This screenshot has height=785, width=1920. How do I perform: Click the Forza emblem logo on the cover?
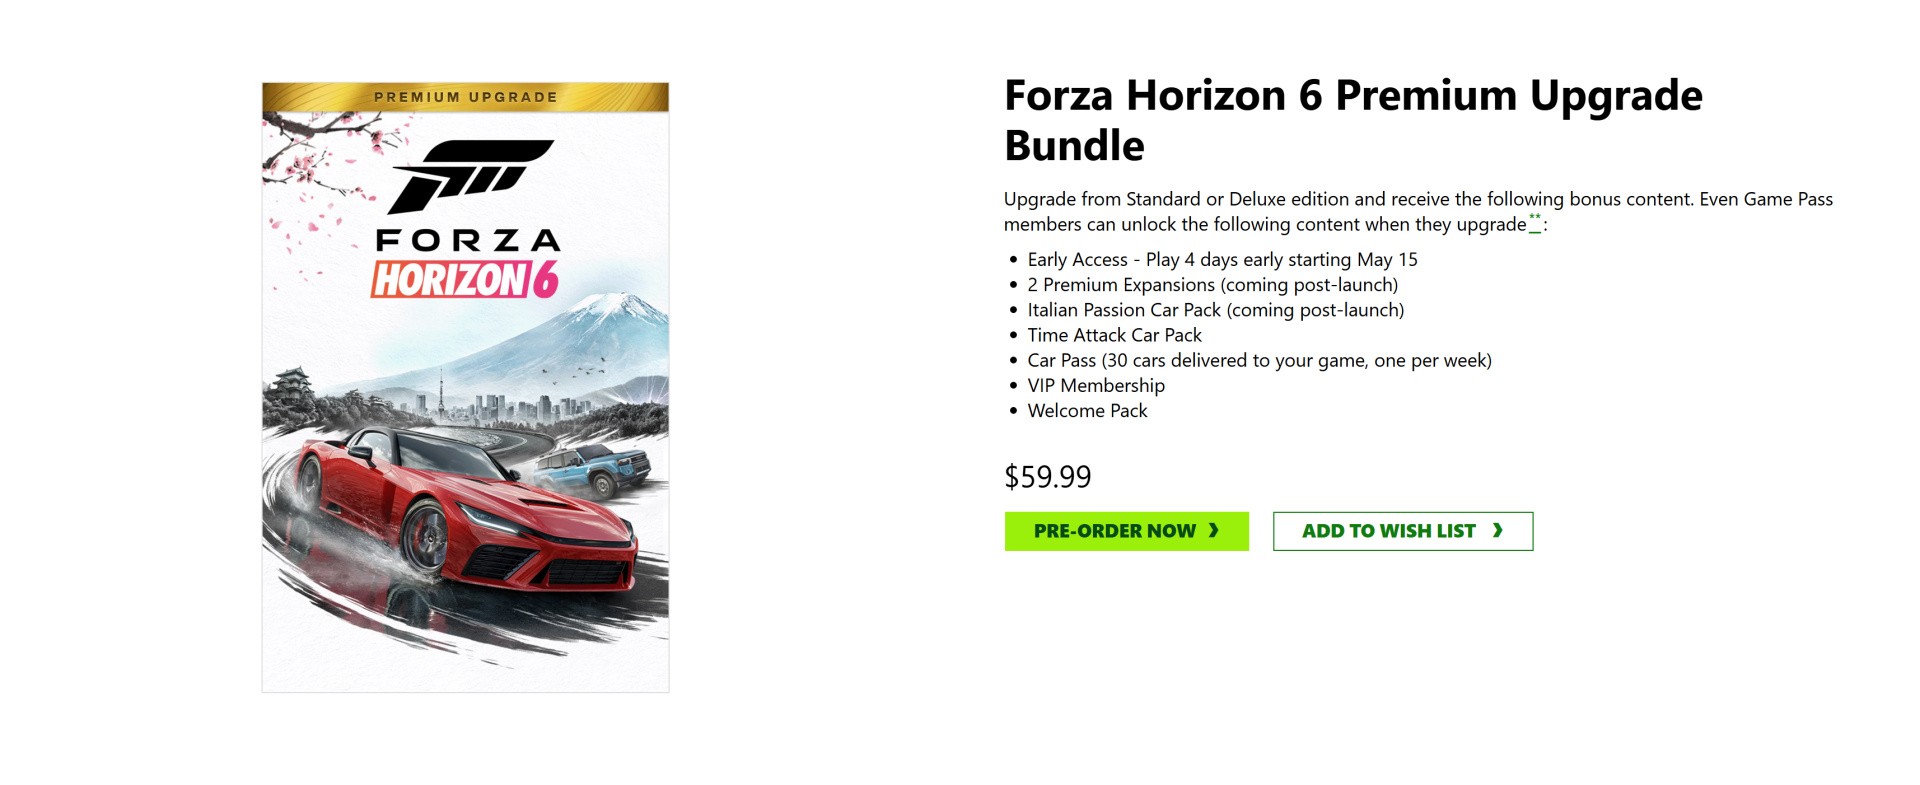[470, 174]
